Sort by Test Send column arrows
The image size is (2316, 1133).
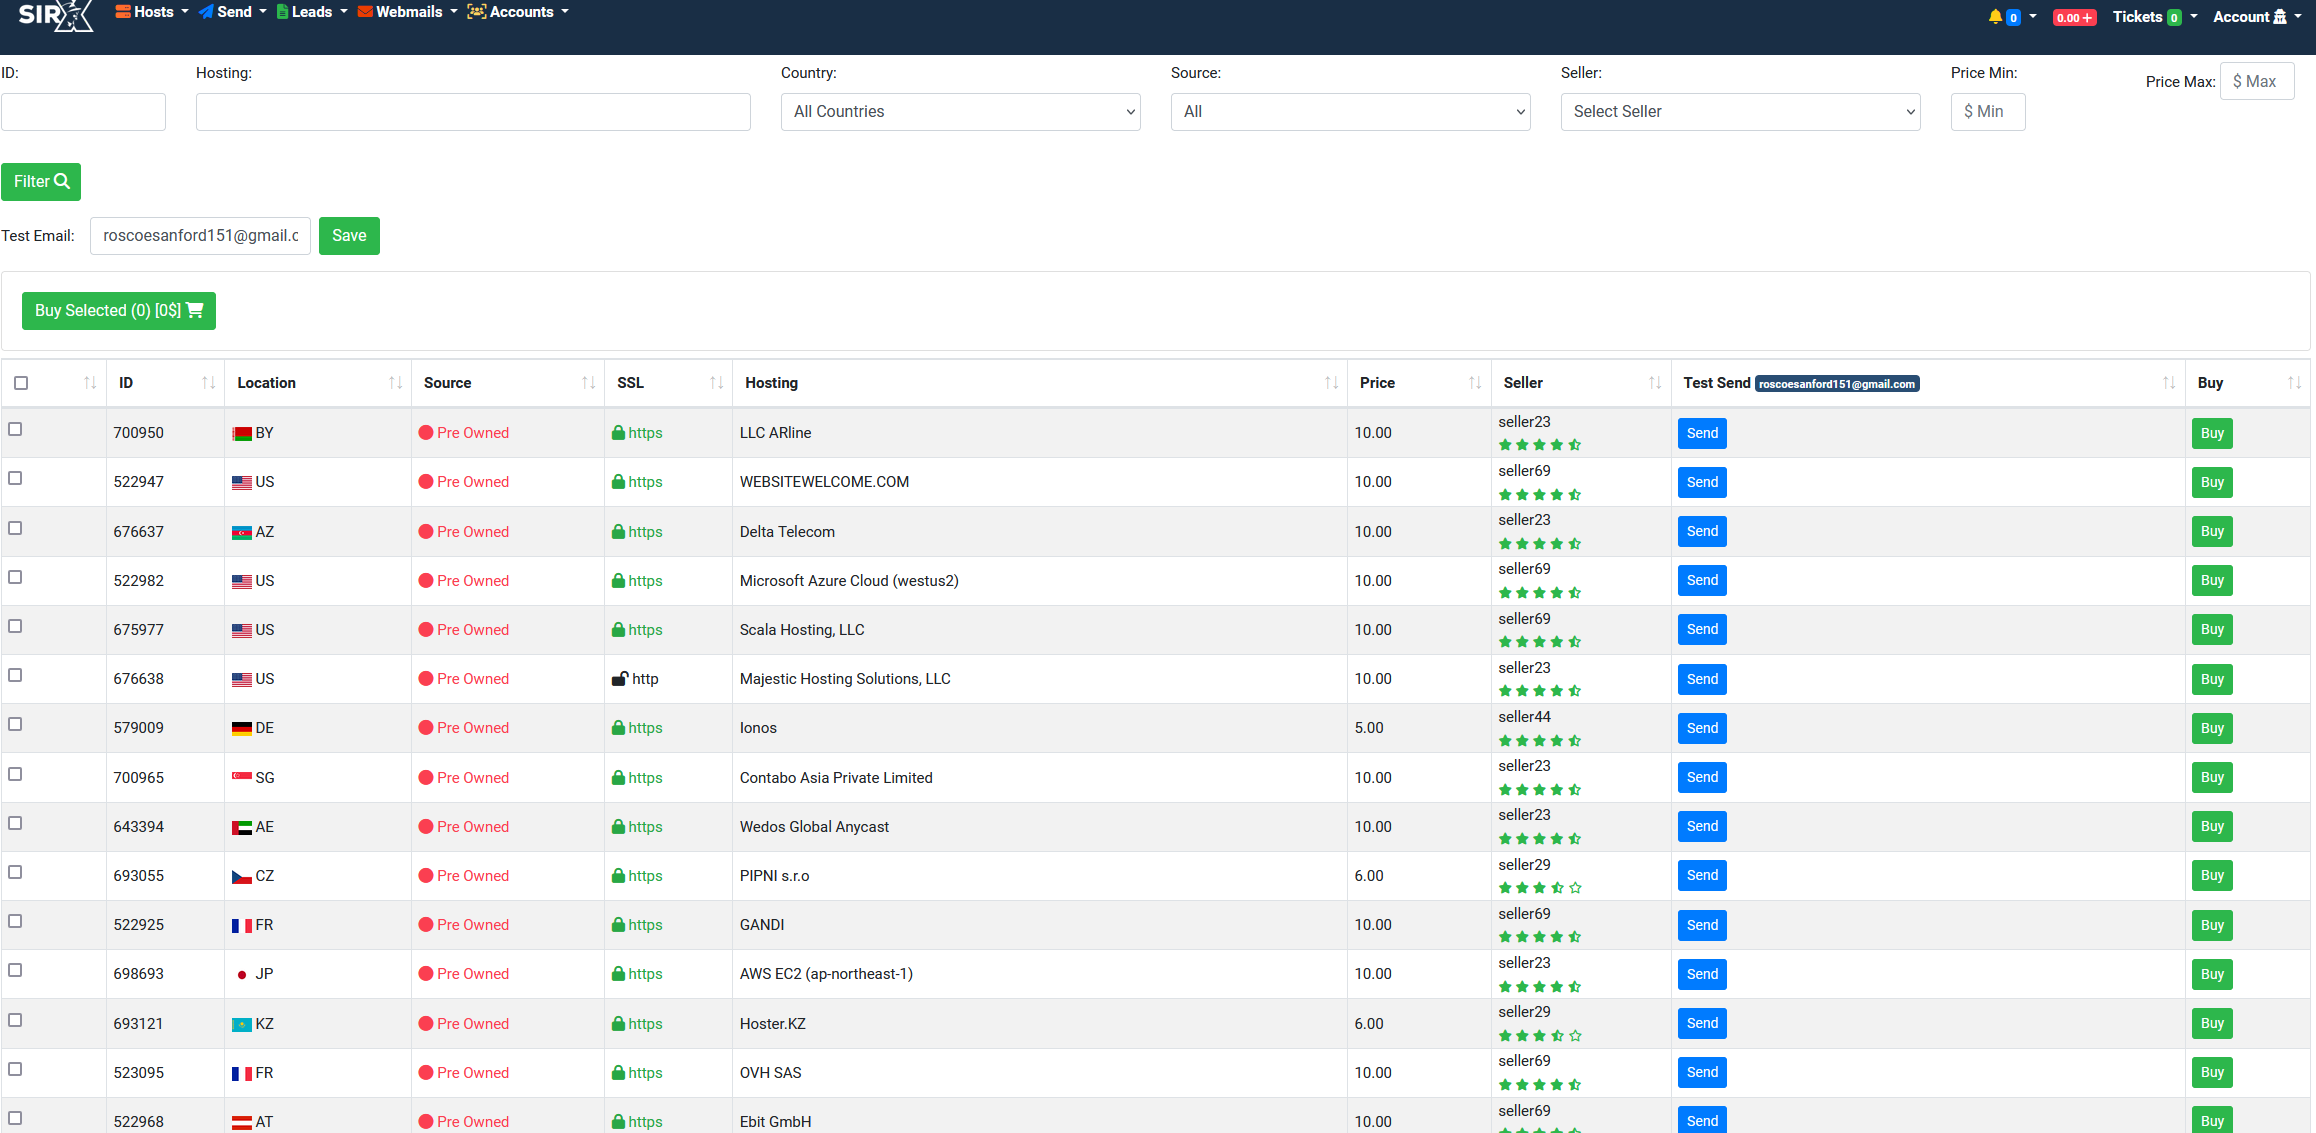2169,383
